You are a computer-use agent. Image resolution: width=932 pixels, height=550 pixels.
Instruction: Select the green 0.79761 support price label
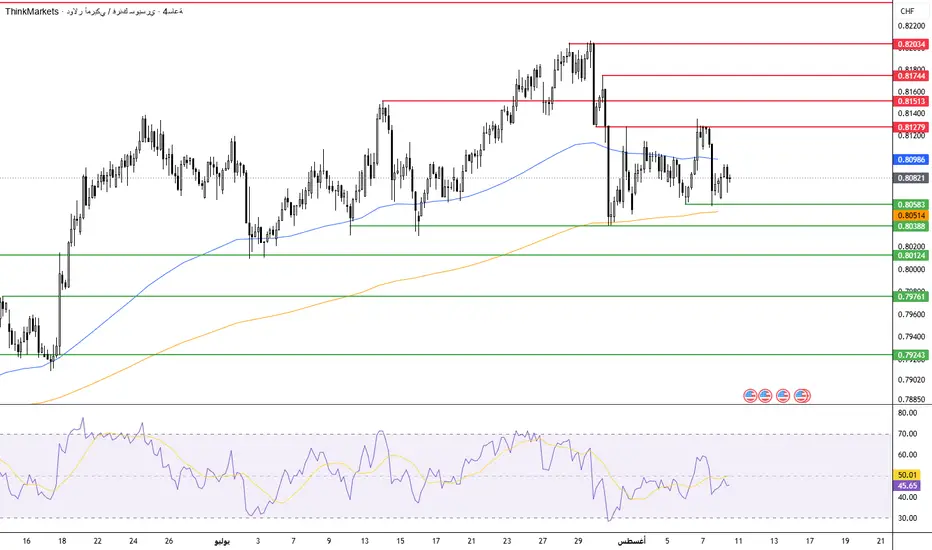pos(911,297)
